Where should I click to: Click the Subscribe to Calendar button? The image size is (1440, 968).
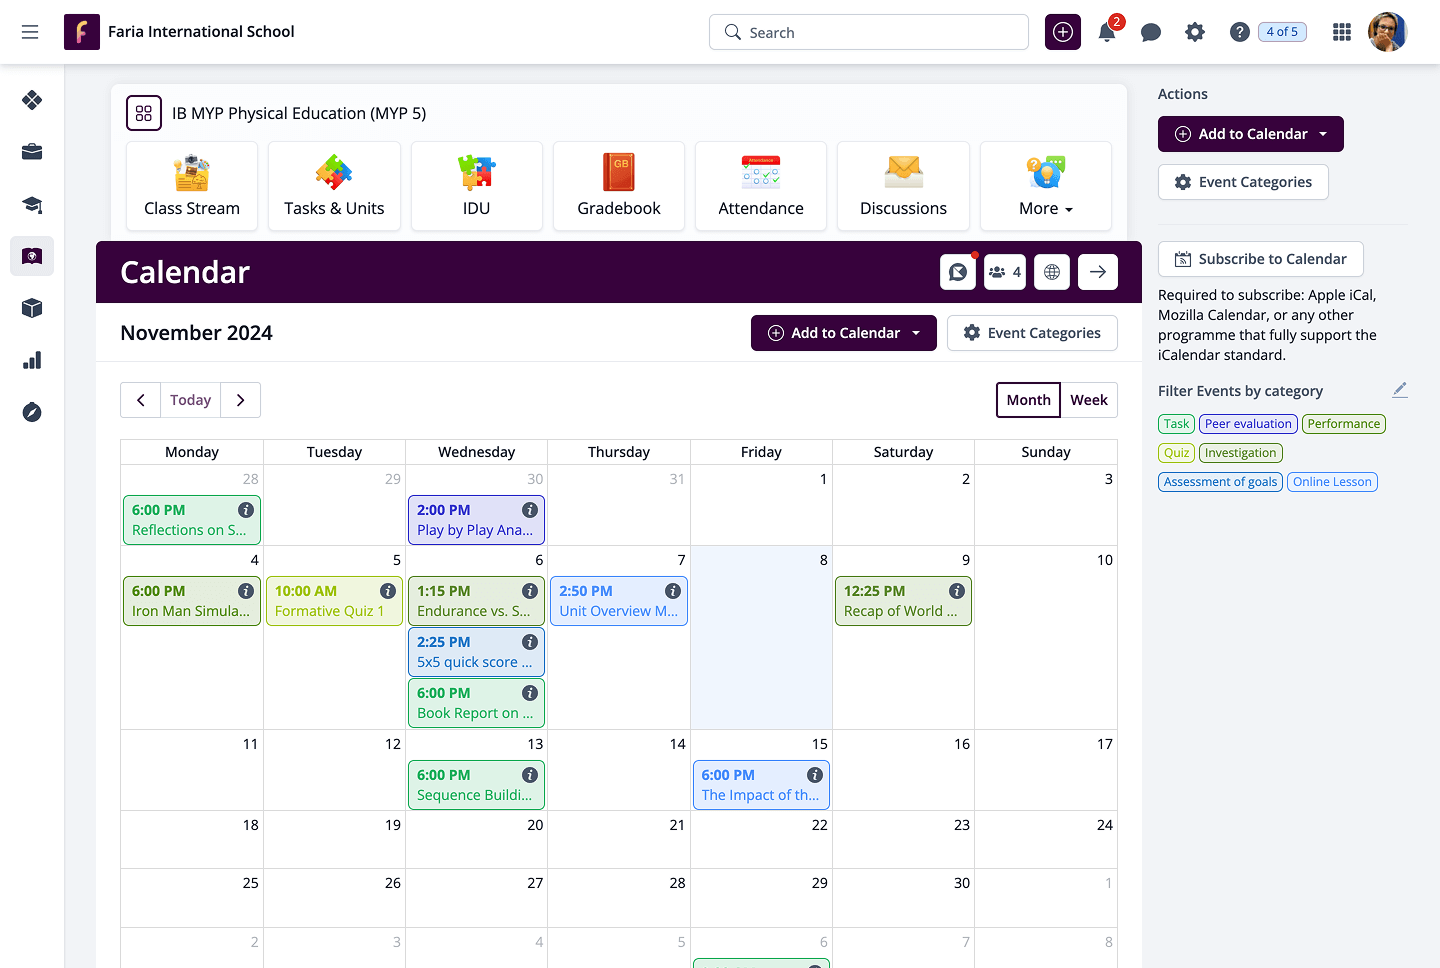tap(1260, 259)
